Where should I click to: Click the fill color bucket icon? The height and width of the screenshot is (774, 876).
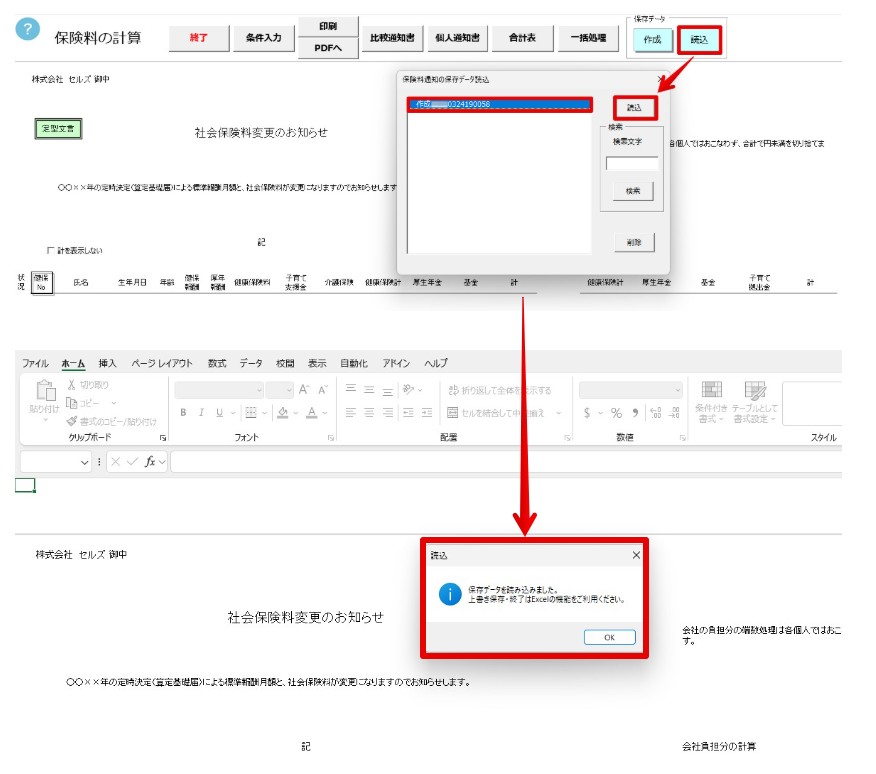click(283, 412)
